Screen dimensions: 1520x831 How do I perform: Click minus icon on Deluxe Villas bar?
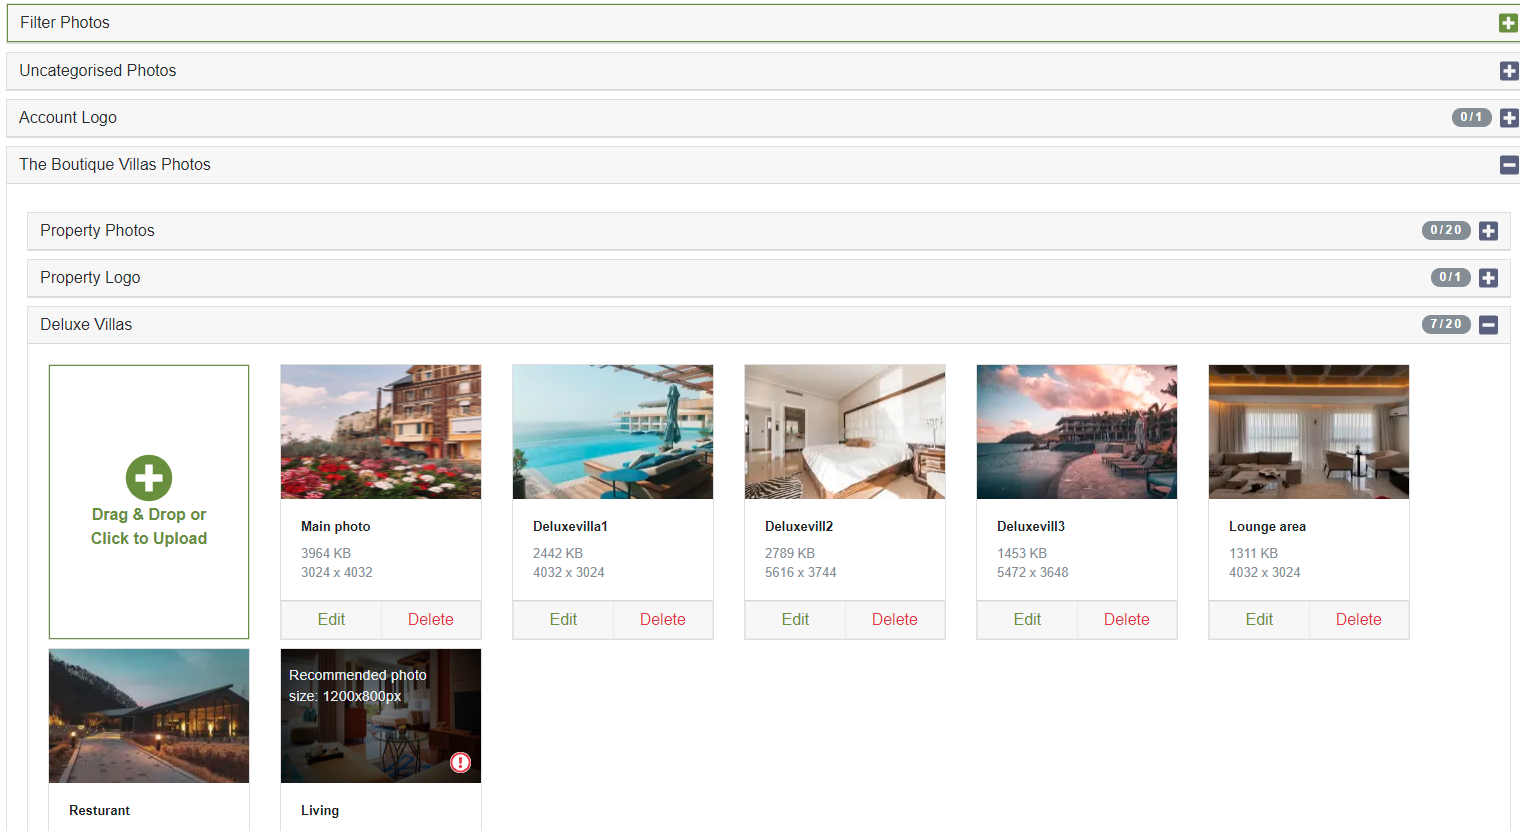[1488, 324]
